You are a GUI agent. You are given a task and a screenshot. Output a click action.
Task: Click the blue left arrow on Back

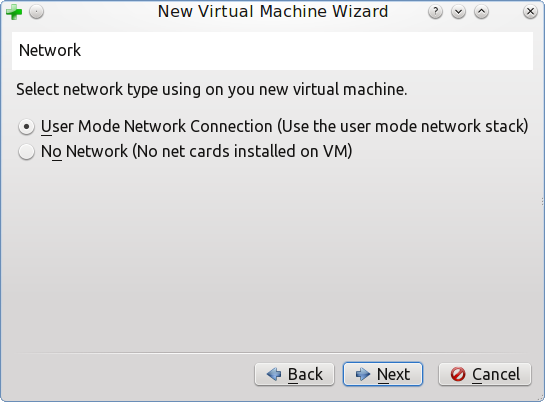click(274, 374)
